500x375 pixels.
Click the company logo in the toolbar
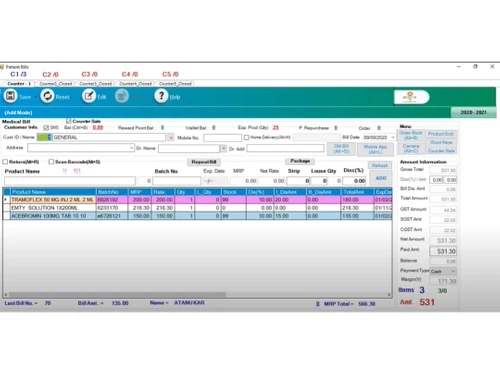pos(411,97)
